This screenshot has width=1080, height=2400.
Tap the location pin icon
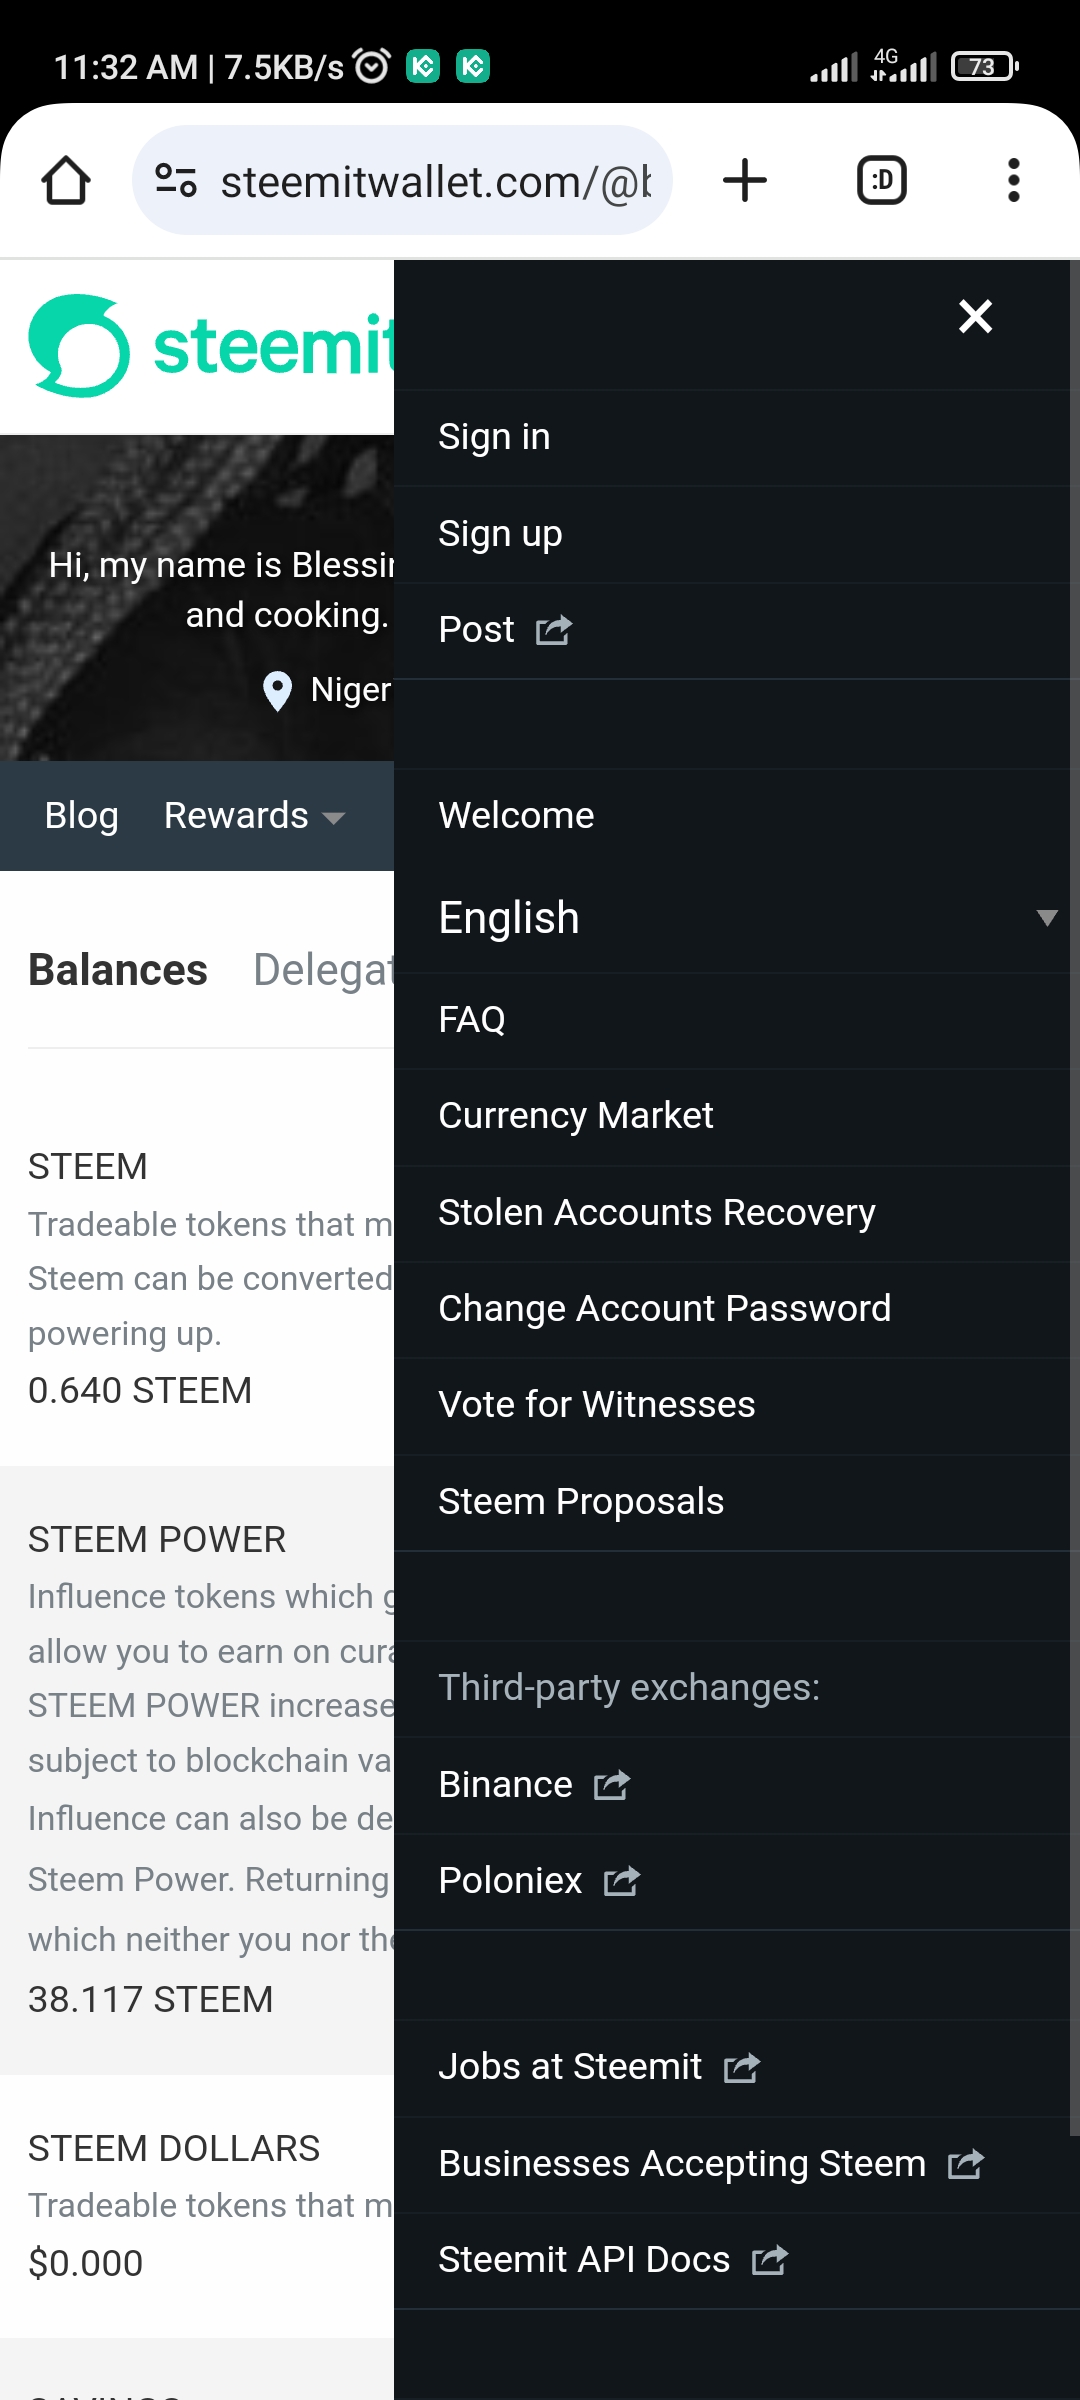[x=277, y=690]
